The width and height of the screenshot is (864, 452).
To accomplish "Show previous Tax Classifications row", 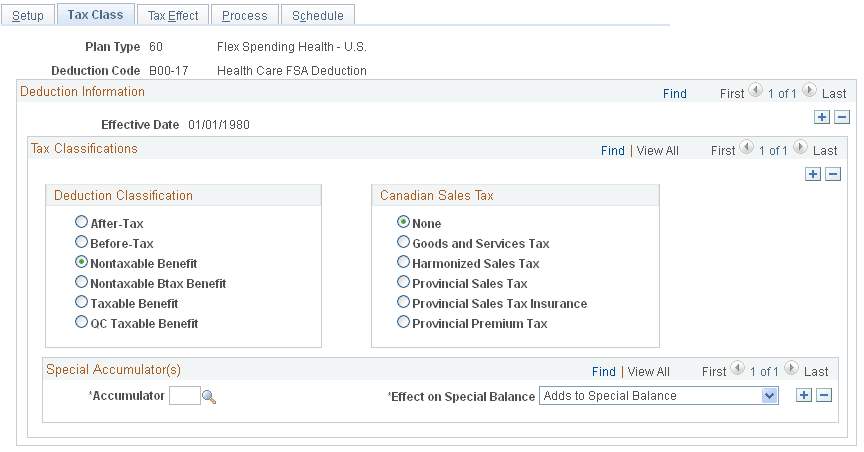I will (746, 150).
